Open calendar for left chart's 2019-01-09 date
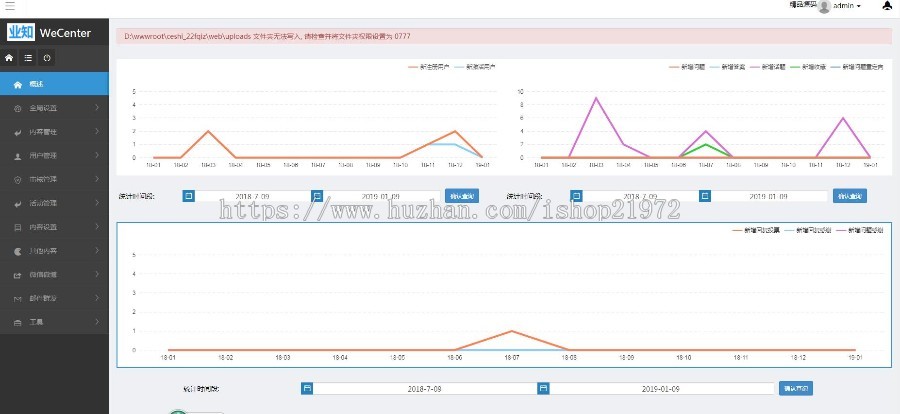 point(317,196)
